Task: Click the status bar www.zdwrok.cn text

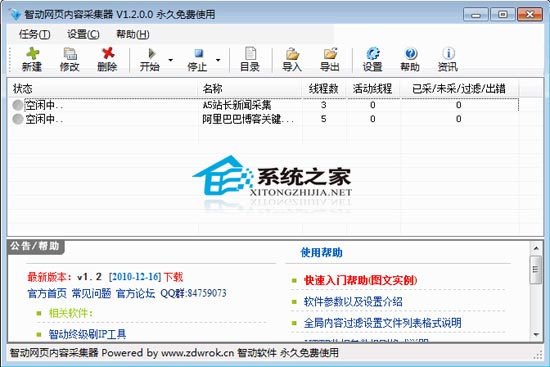Action: click(x=197, y=353)
